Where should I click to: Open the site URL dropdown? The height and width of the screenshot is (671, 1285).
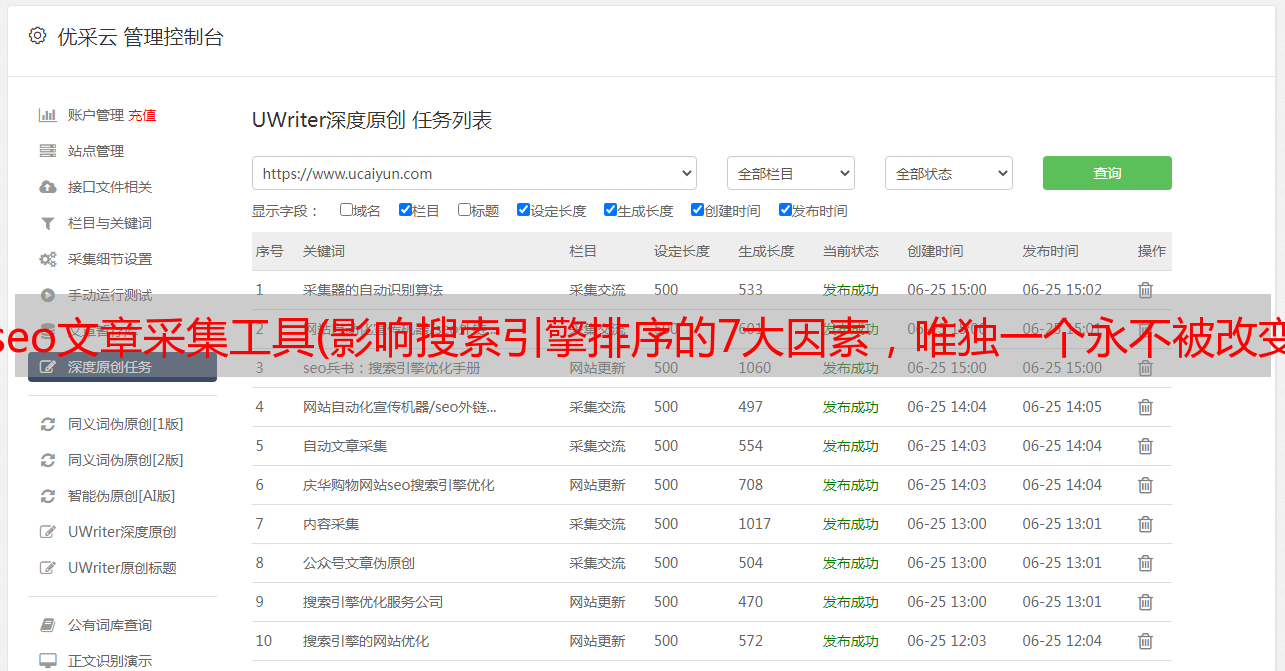click(474, 173)
